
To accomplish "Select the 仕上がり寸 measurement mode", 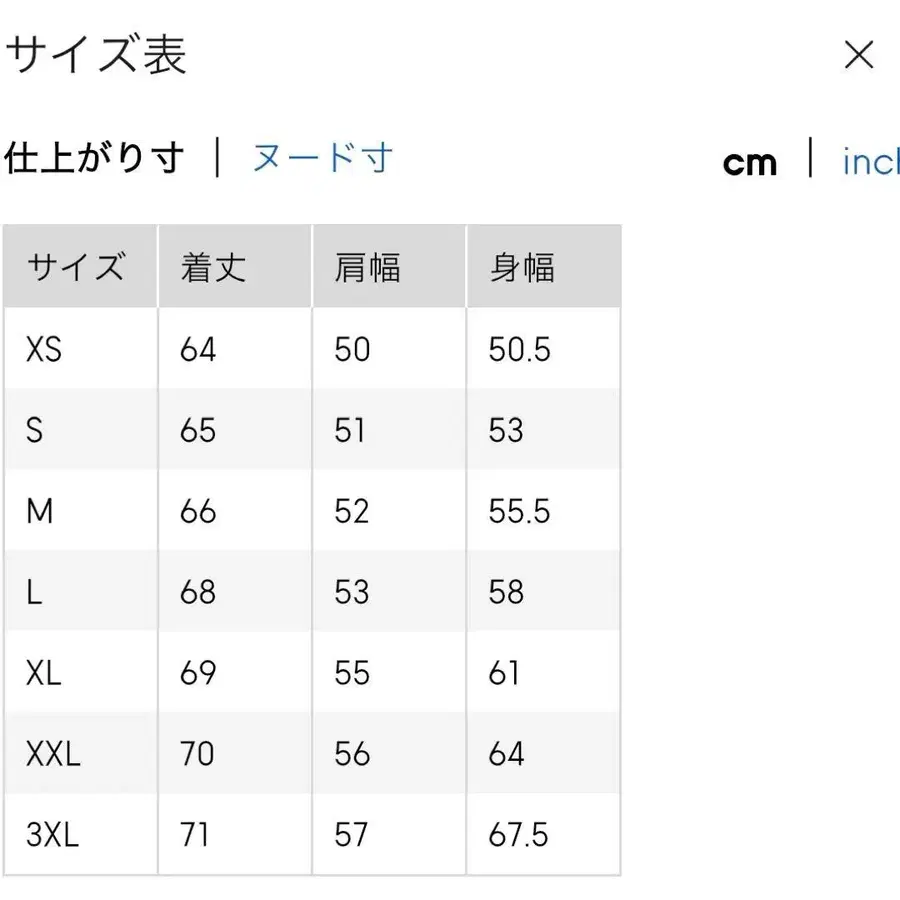I will pyautogui.click(x=95, y=158).
